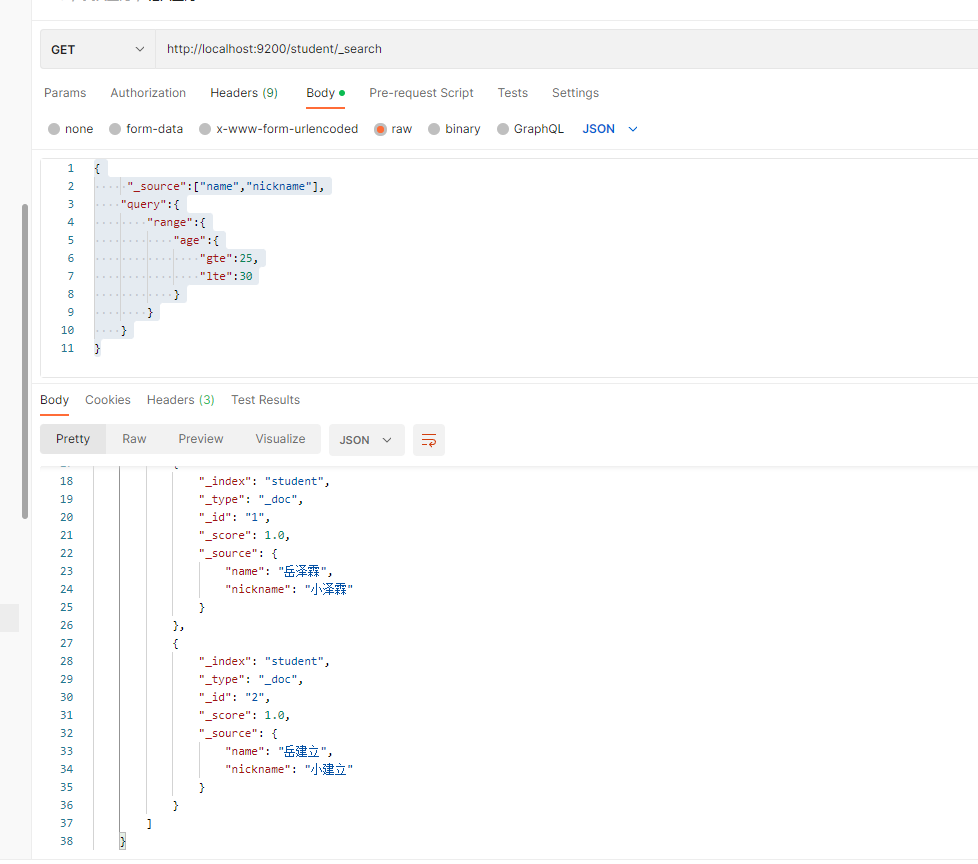Open the request Headers (9) tab
The image size is (978, 864).
click(x=244, y=93)
